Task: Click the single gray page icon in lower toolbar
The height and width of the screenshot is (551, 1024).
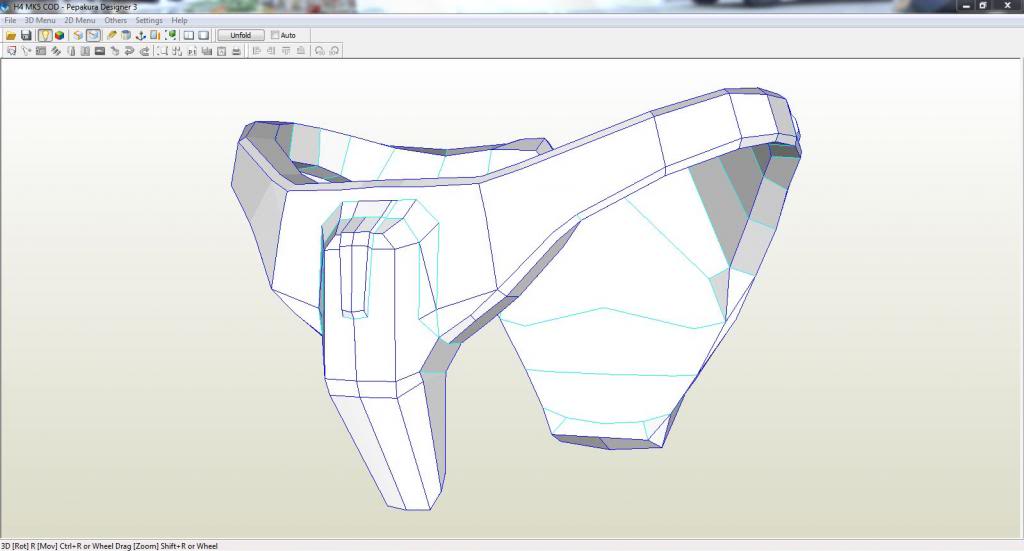Action: click(x=71, y=51)
